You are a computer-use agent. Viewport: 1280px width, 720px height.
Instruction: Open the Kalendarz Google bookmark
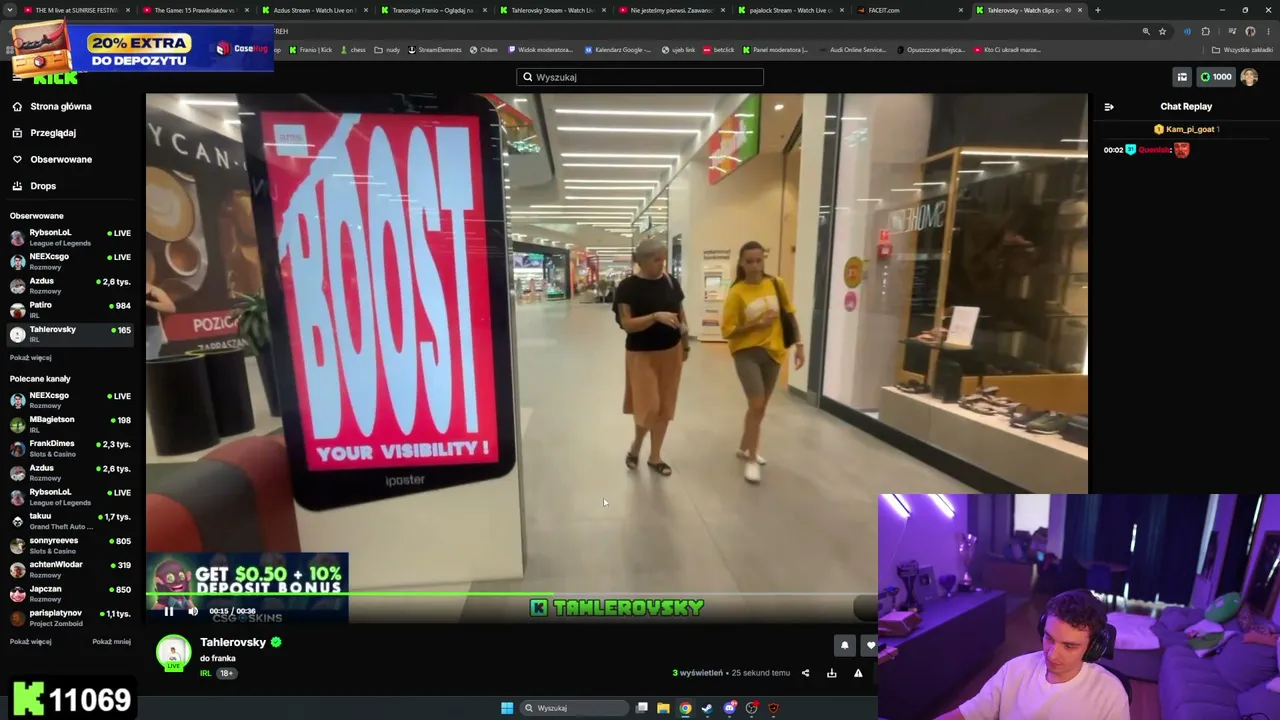pyautogui.click(x=618, y=50)
